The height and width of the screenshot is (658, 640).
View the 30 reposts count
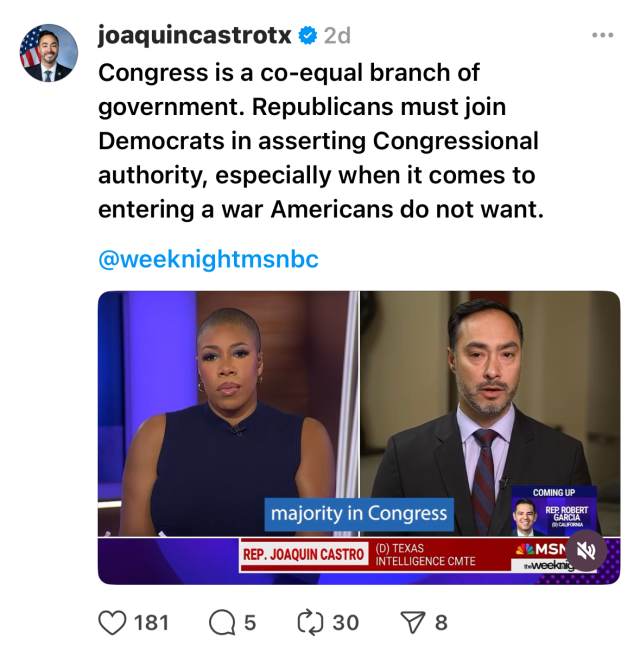pyautogui.click(x=346, y=622)
